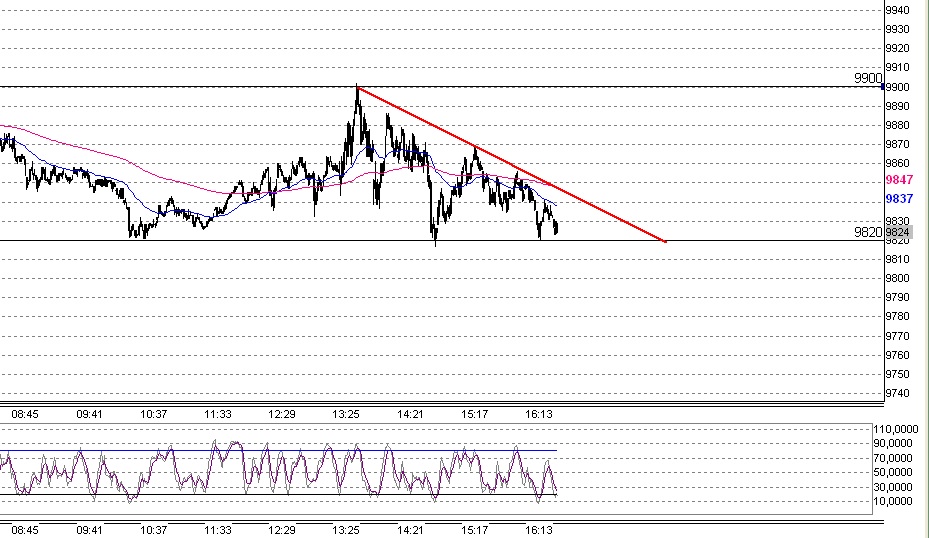Click the 70,0000 oscillator scale label
This screenshot has width=929, height=538.
click(893, 458)
